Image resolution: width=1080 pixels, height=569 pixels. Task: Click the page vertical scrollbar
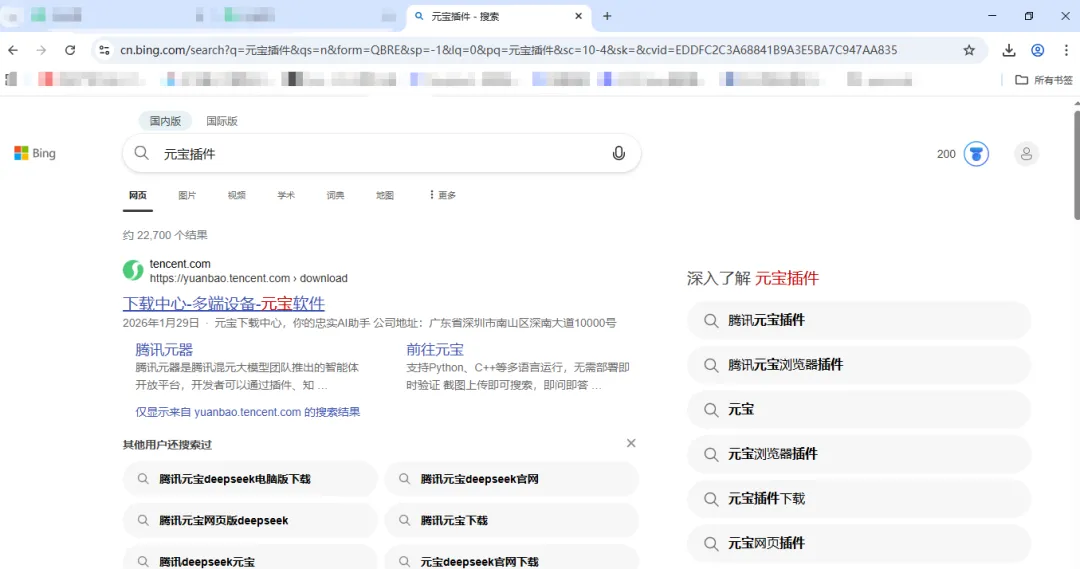(1076, 165)
